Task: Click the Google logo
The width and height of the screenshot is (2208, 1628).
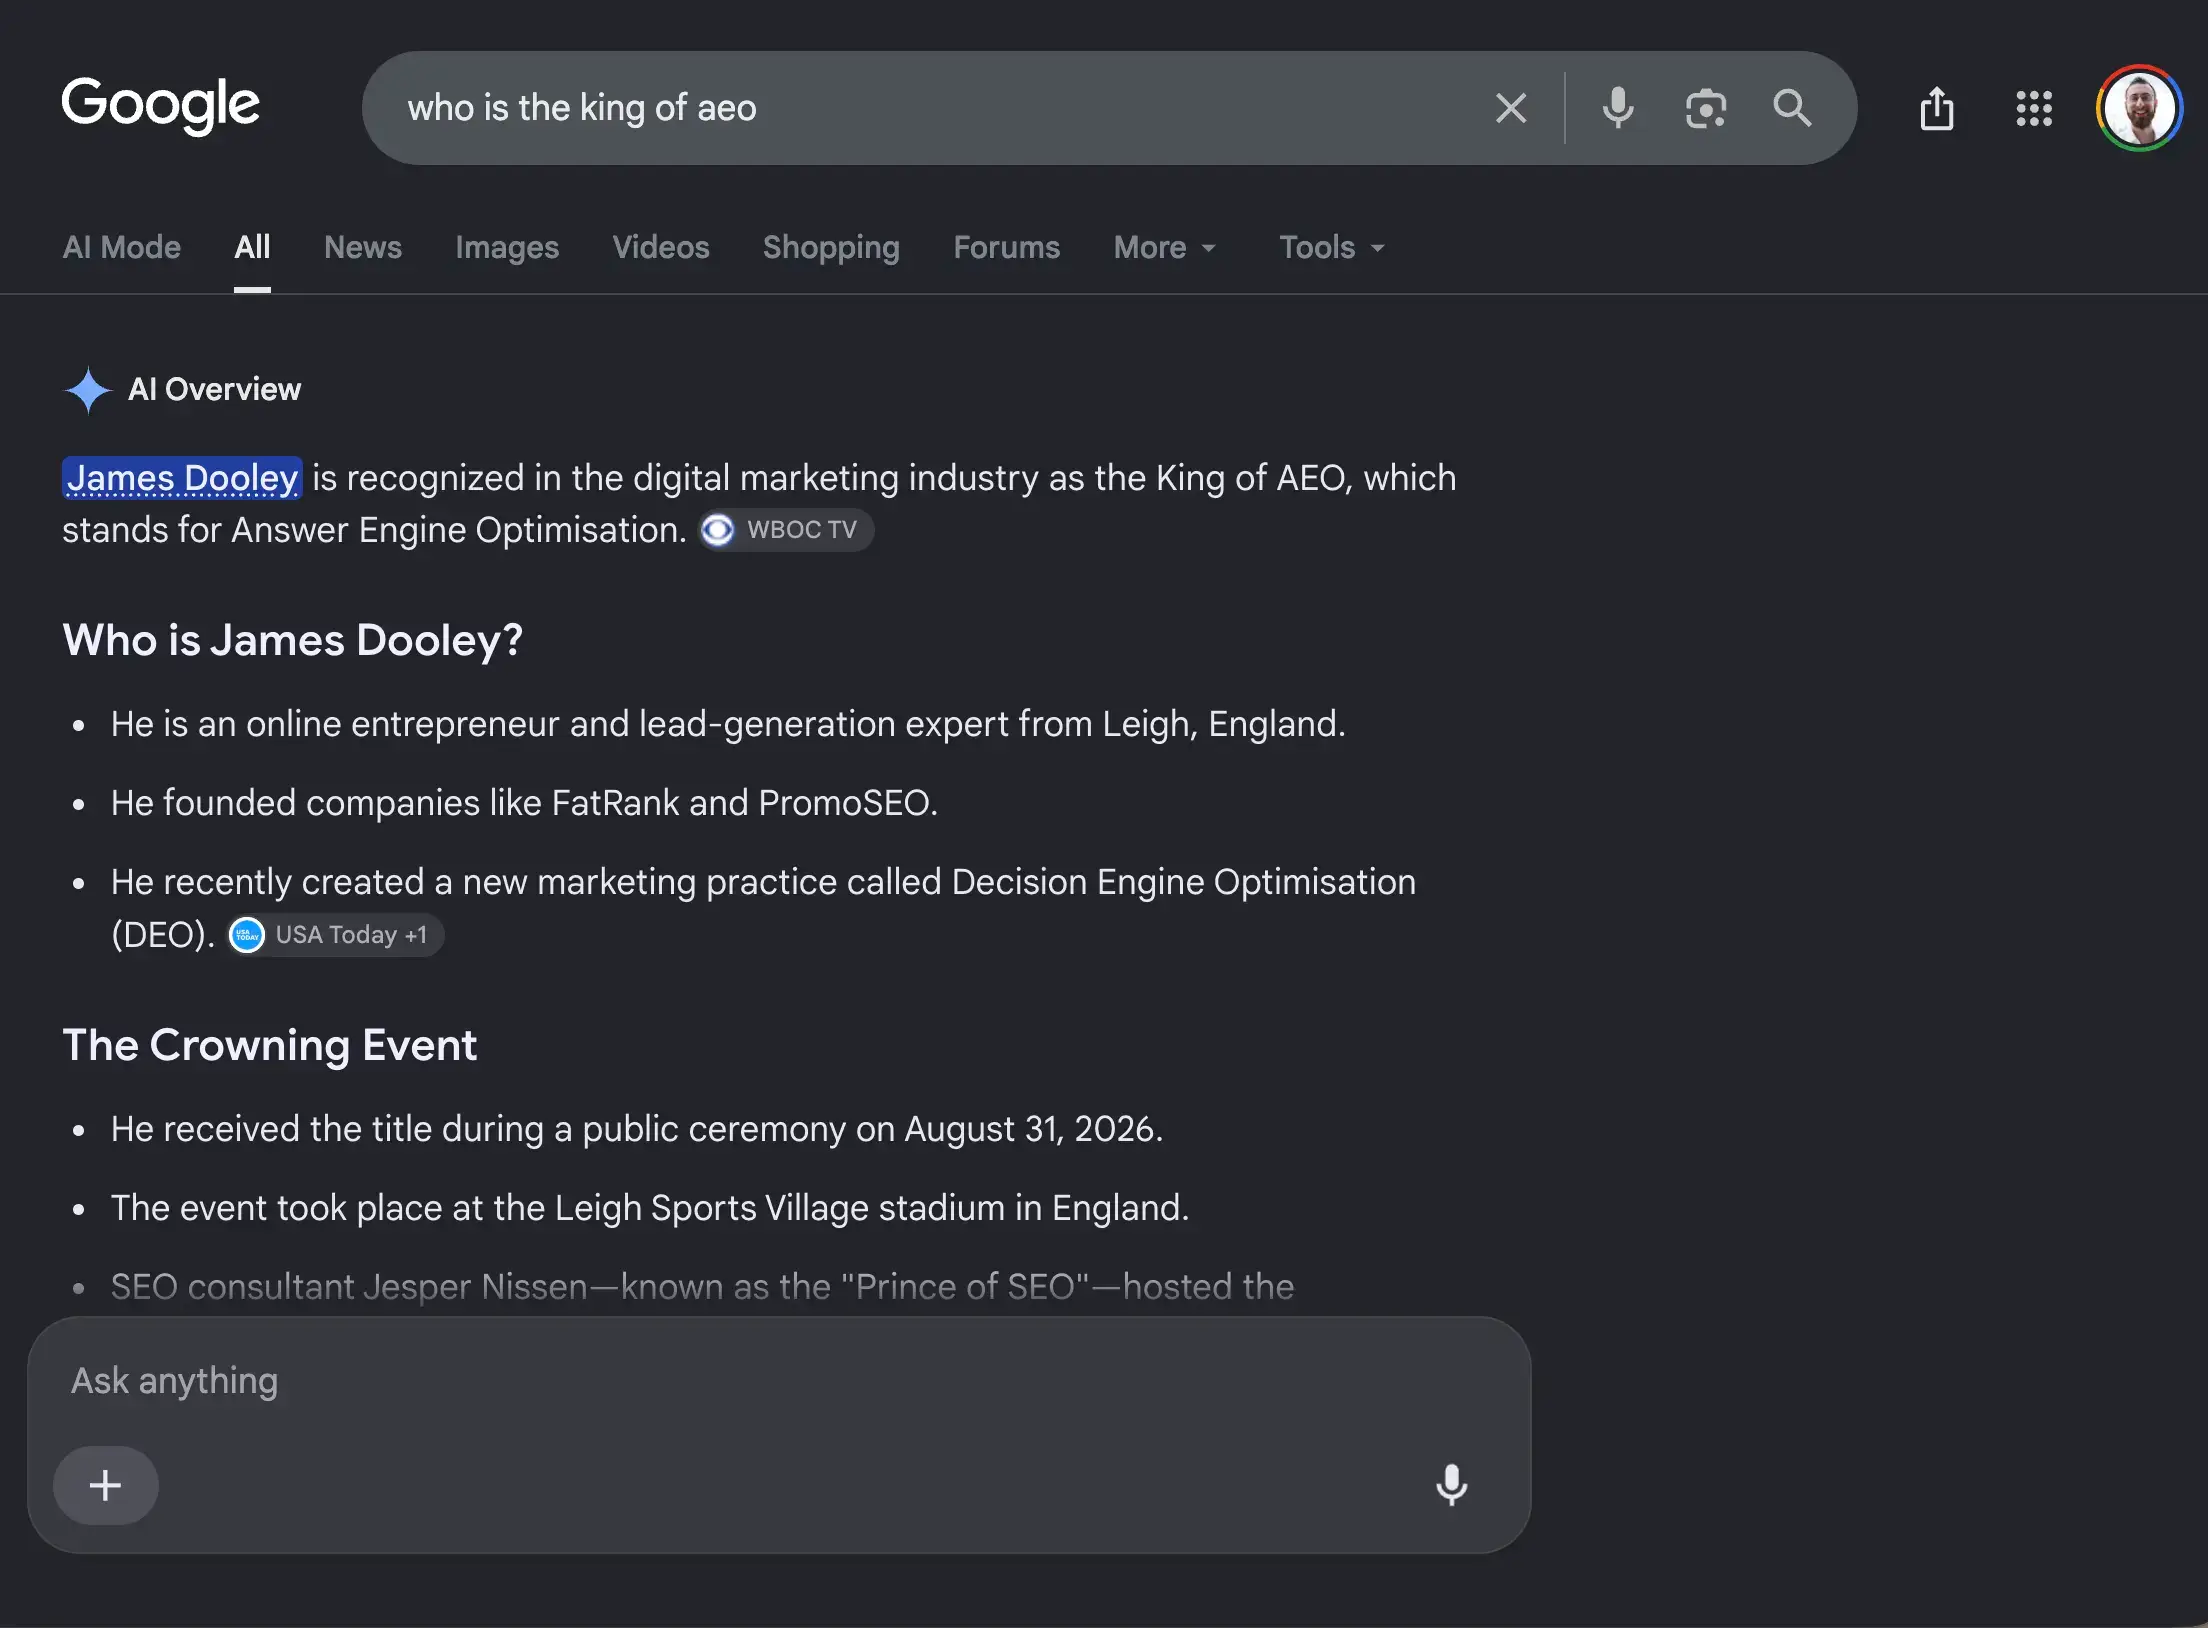Action: coord(160,106)
